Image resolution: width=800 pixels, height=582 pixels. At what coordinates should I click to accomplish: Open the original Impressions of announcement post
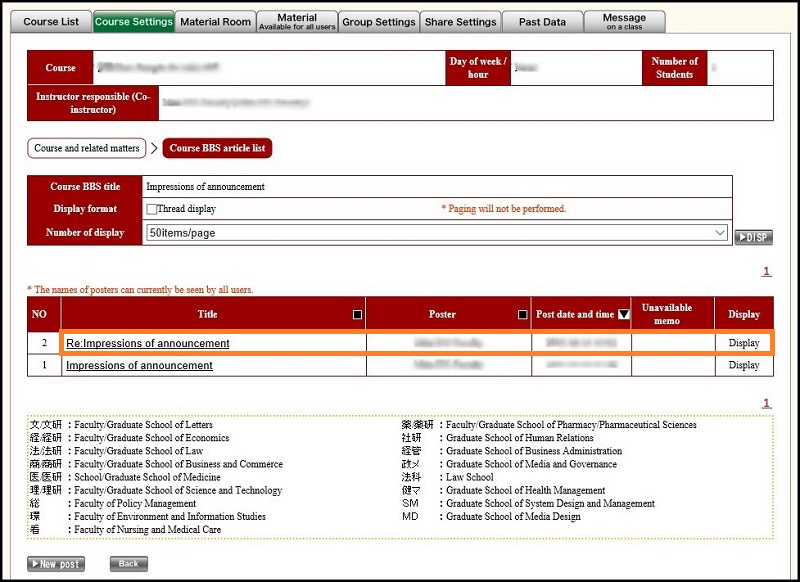(x=139, y=366)
